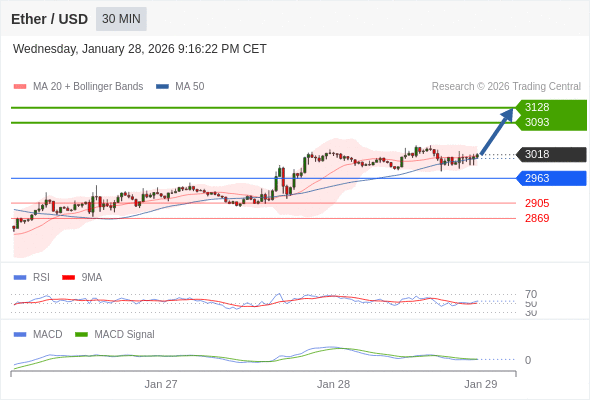The width and height of the screenshot is (590, 400).
Task: Click the 3018 current price tag
Action: point(551,154)
